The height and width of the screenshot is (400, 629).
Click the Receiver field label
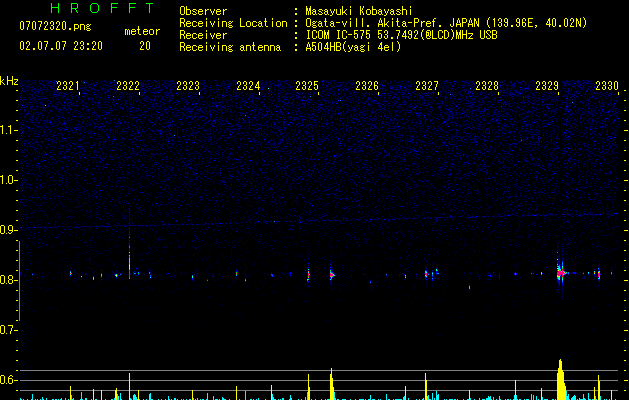(203, 35)
